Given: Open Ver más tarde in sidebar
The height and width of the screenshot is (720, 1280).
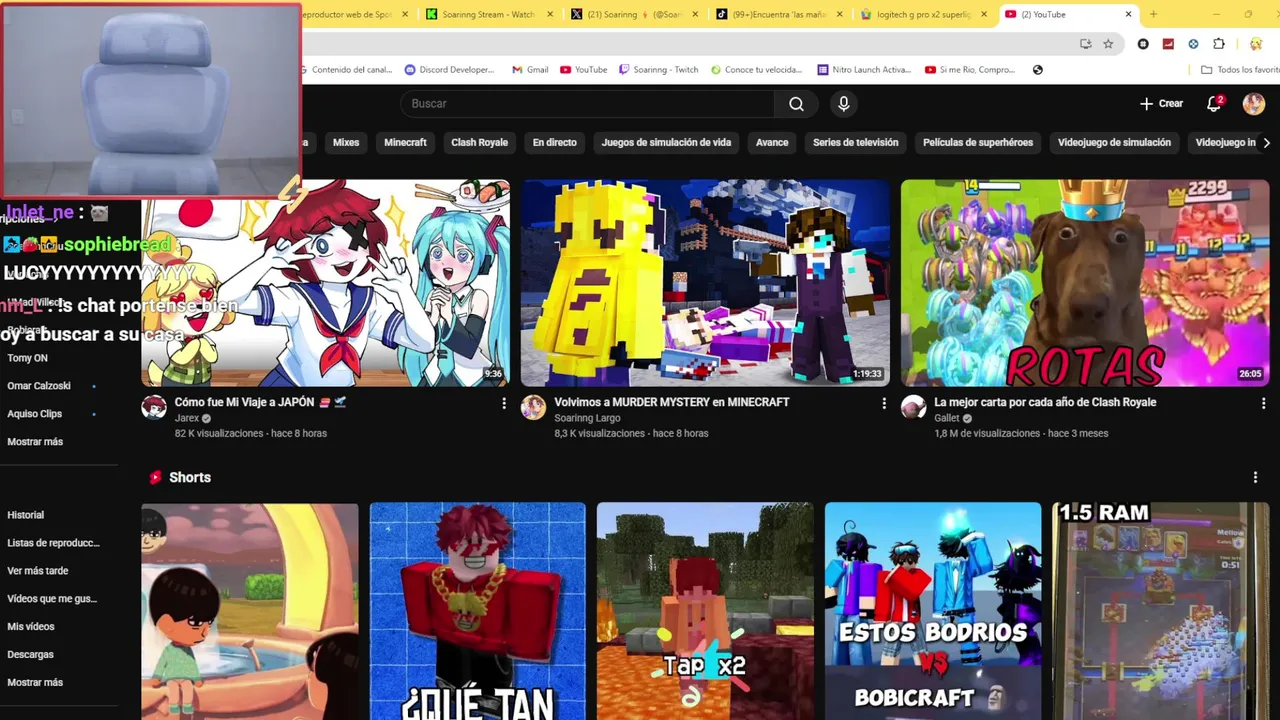Looking at the screenshot, I should (38, 571).
